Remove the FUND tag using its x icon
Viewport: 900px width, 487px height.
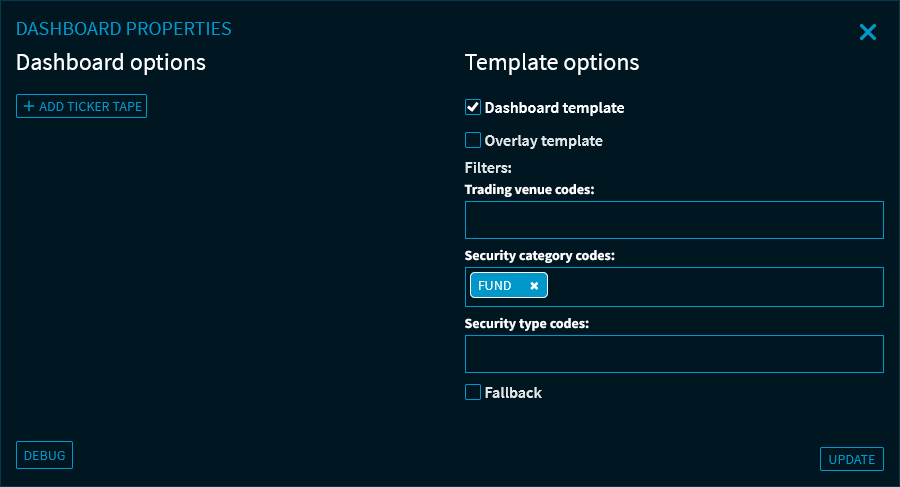click(534, 286)
